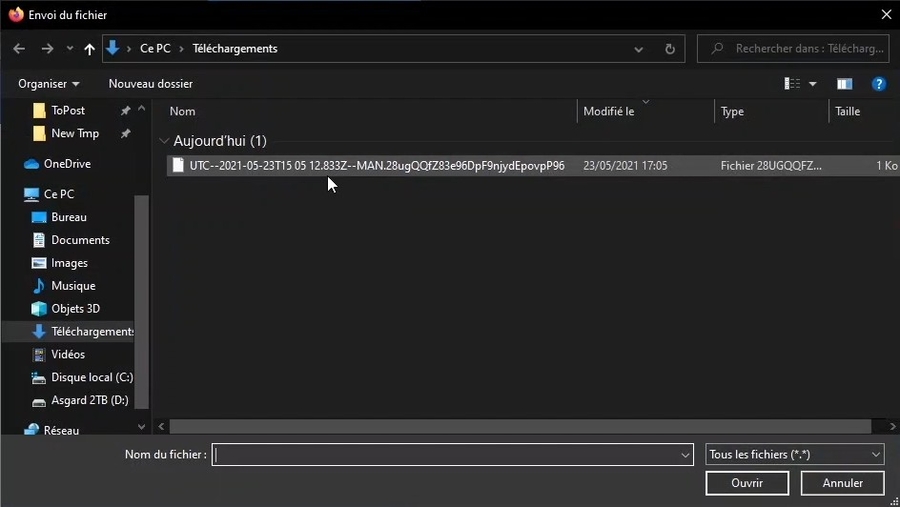The height and width of the screenshot is (507, 900).
Task: Open the help question mark icon
Action: click(879, 84)
